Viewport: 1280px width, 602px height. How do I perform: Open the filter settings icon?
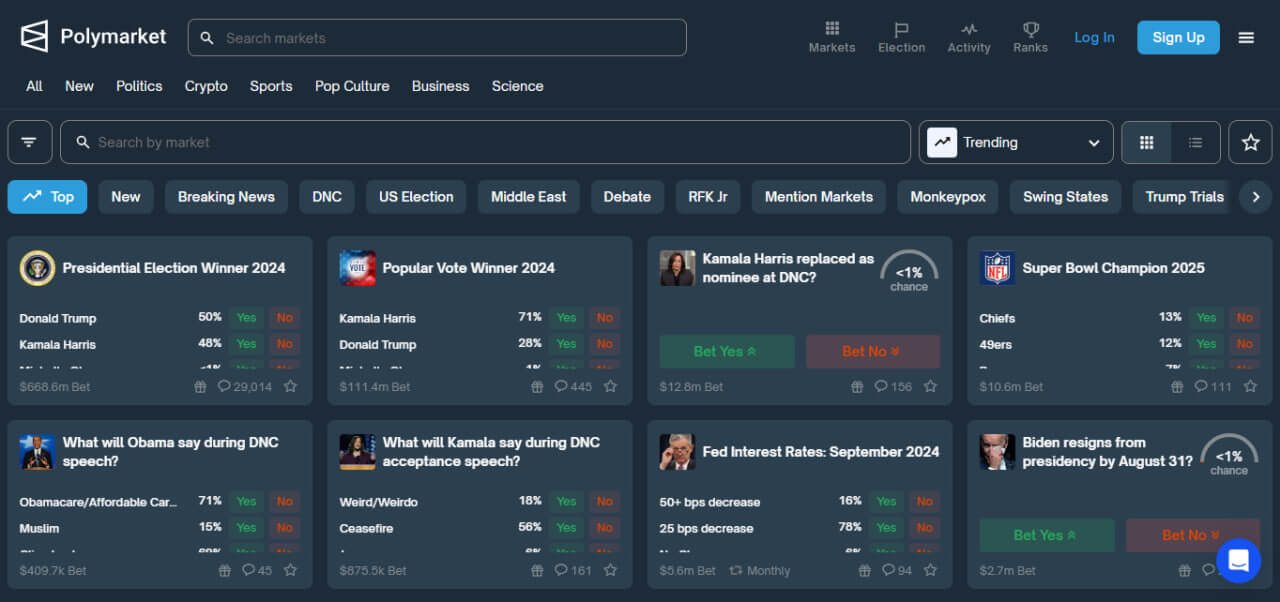click(x=30, y=142)
